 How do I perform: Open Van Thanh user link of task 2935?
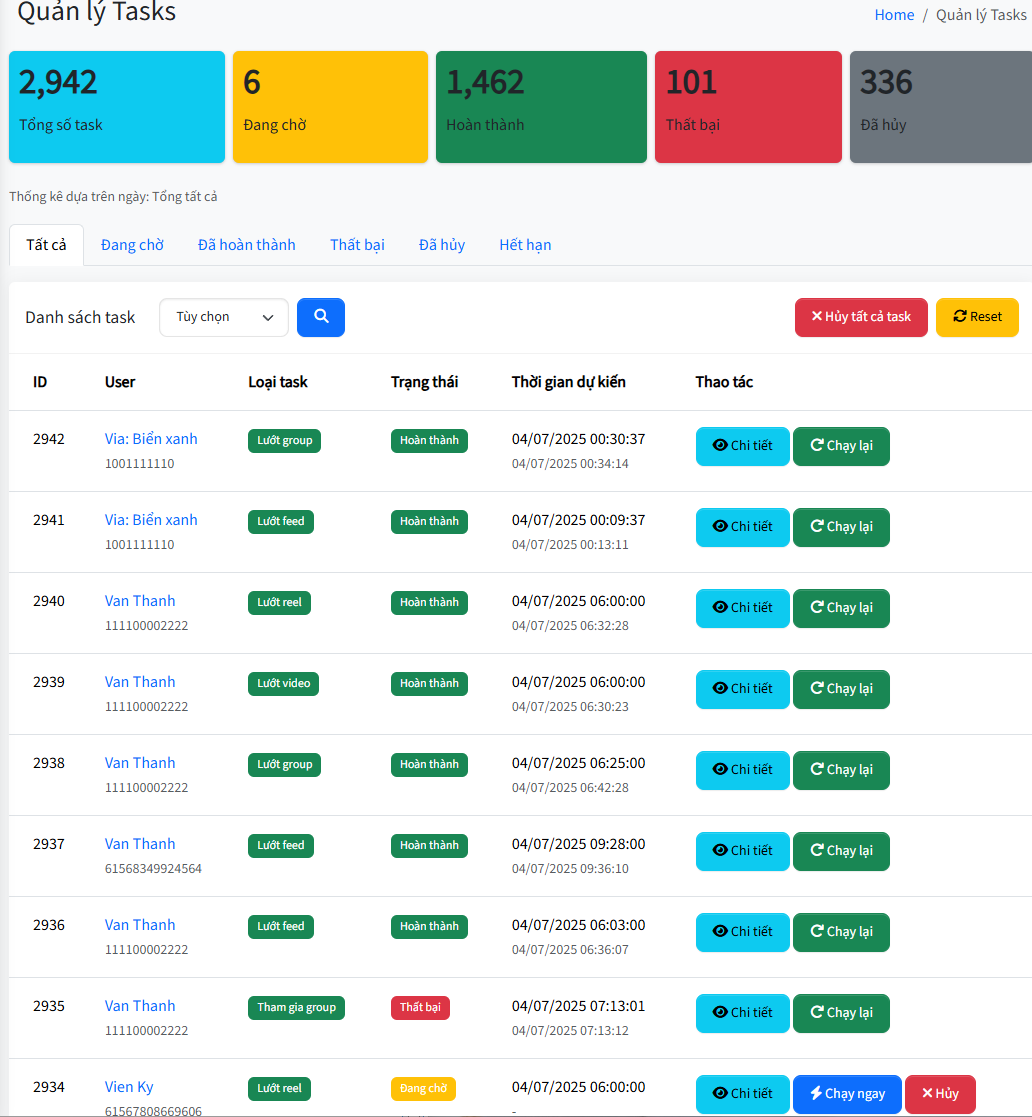140,1006
